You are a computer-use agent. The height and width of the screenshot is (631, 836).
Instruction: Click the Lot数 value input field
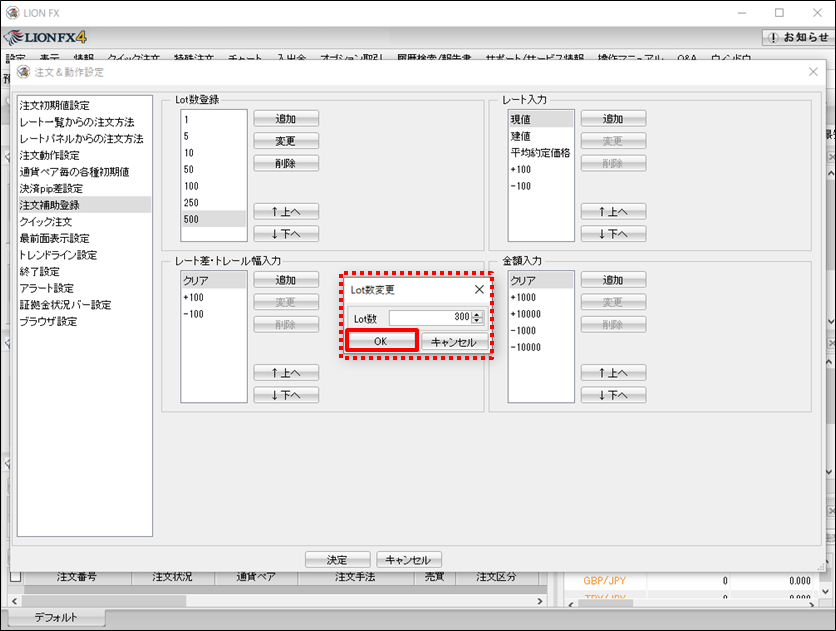[430, 318]
